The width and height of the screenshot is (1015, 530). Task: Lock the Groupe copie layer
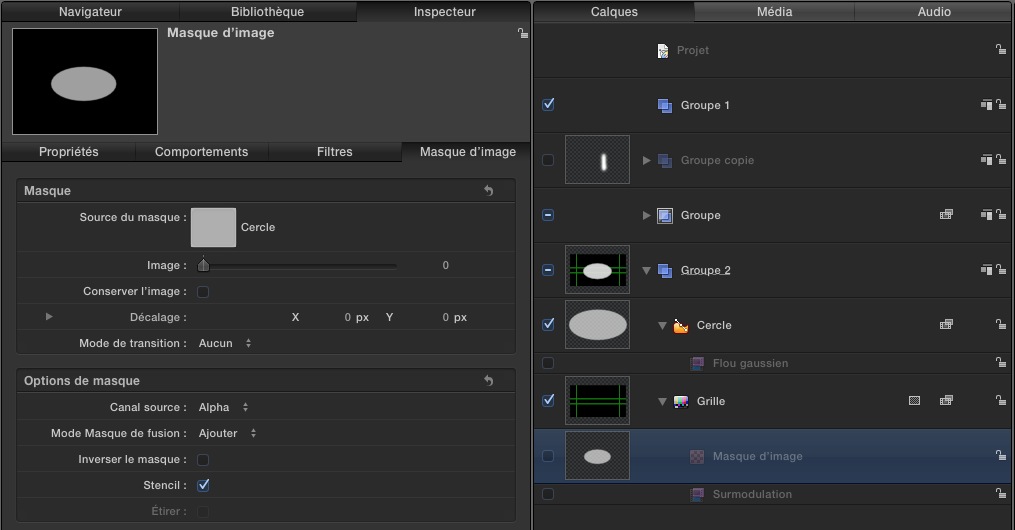(1001, 159)
